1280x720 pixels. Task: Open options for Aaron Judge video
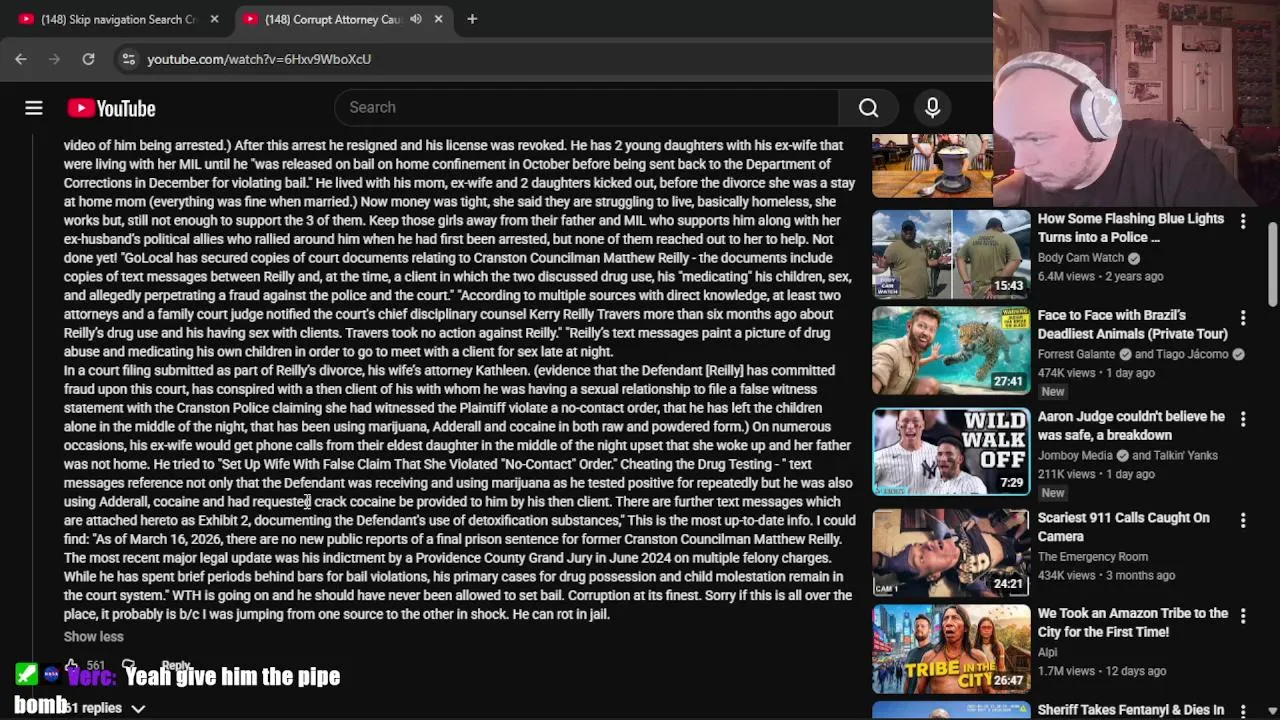coord(1243,418)
